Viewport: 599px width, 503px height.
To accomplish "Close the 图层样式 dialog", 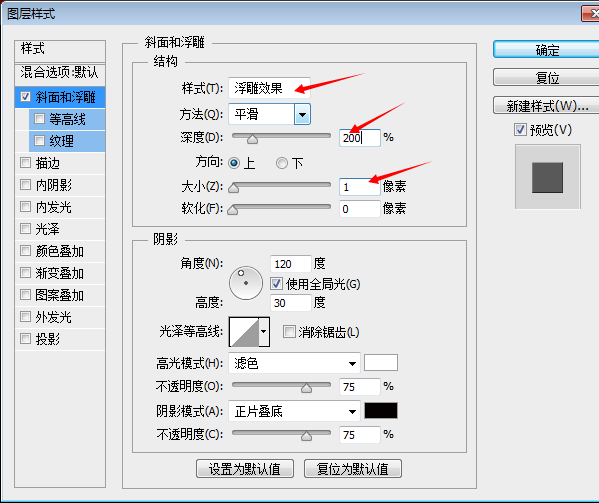I will [x=591, y=14].
